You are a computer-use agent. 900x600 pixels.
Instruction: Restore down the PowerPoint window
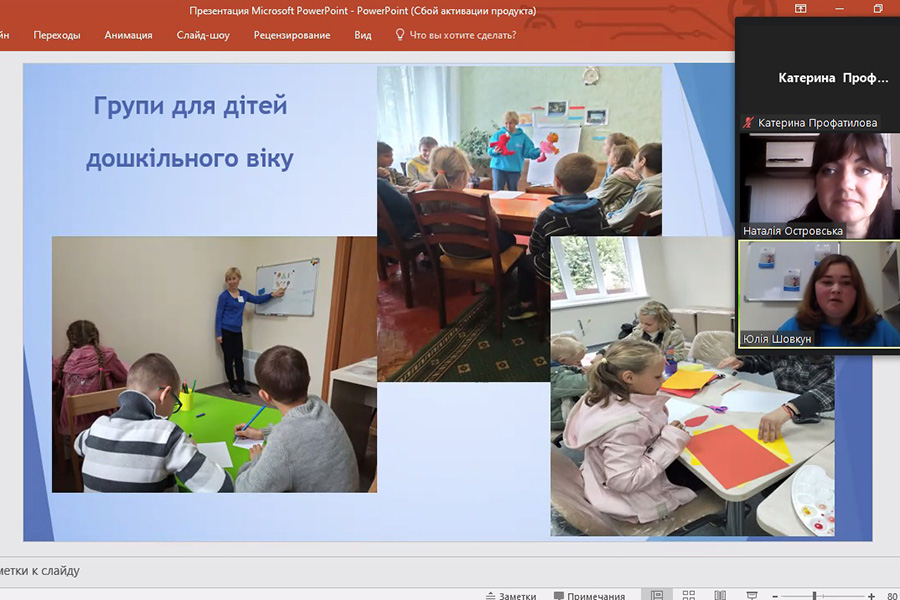(x=878, y=8)
